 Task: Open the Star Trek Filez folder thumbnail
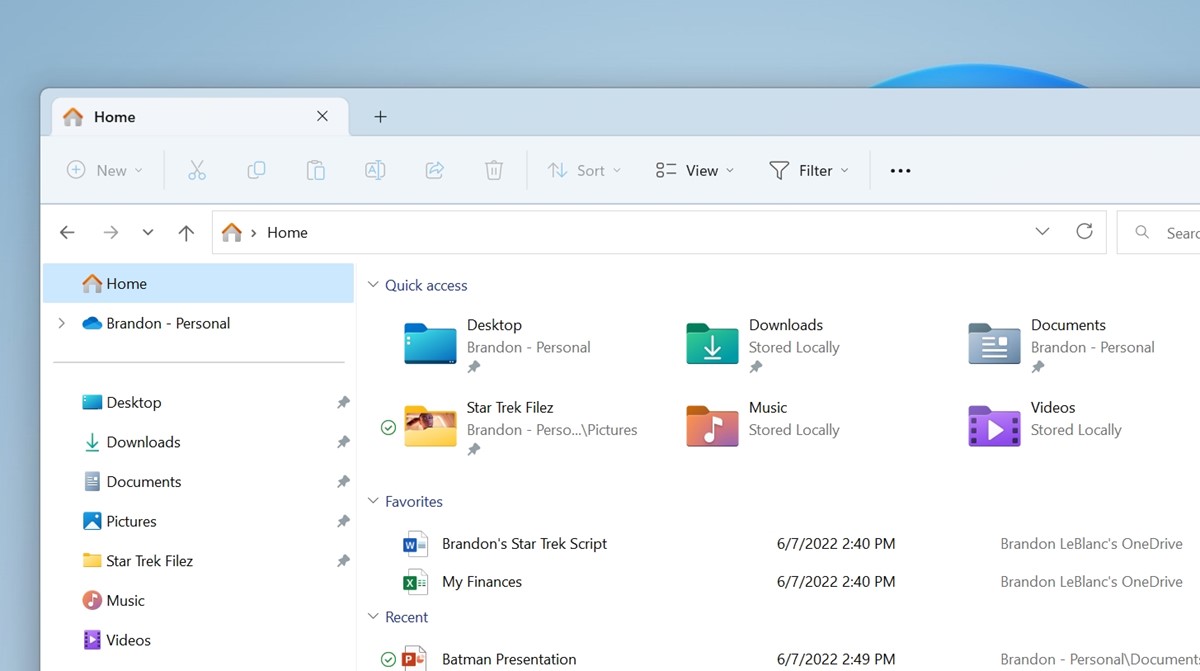point(431,426)
